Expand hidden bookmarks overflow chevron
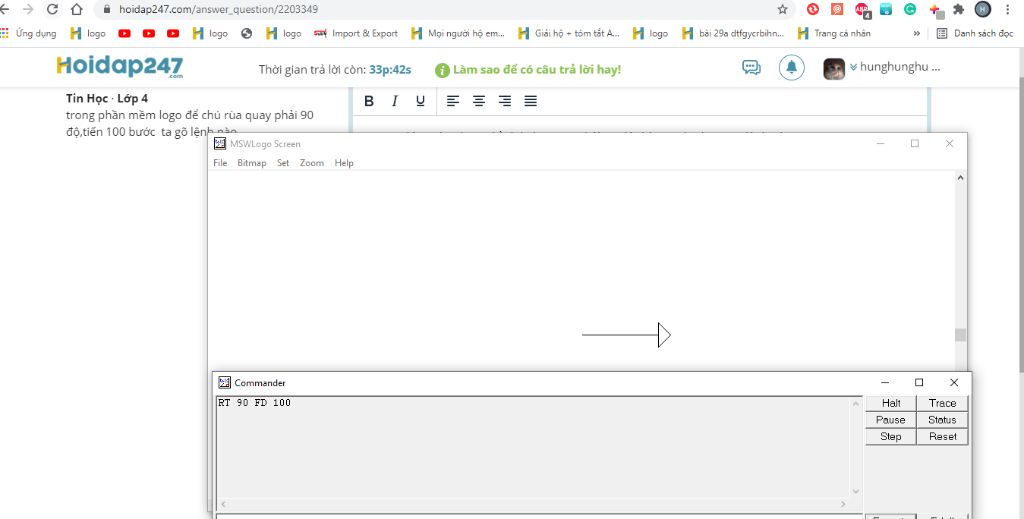This screenshot has height=519, width=1024. (916, 33)
